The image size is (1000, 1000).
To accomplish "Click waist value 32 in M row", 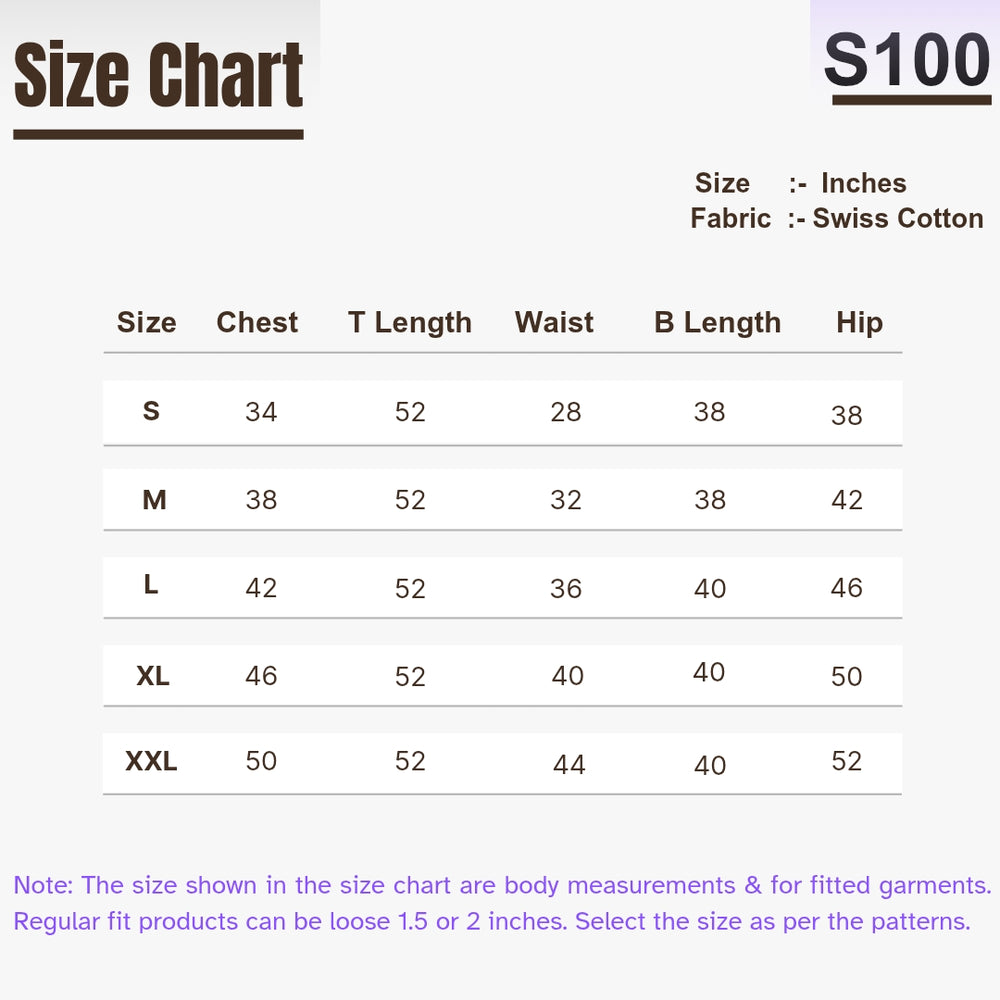I will tap(565, 500).
